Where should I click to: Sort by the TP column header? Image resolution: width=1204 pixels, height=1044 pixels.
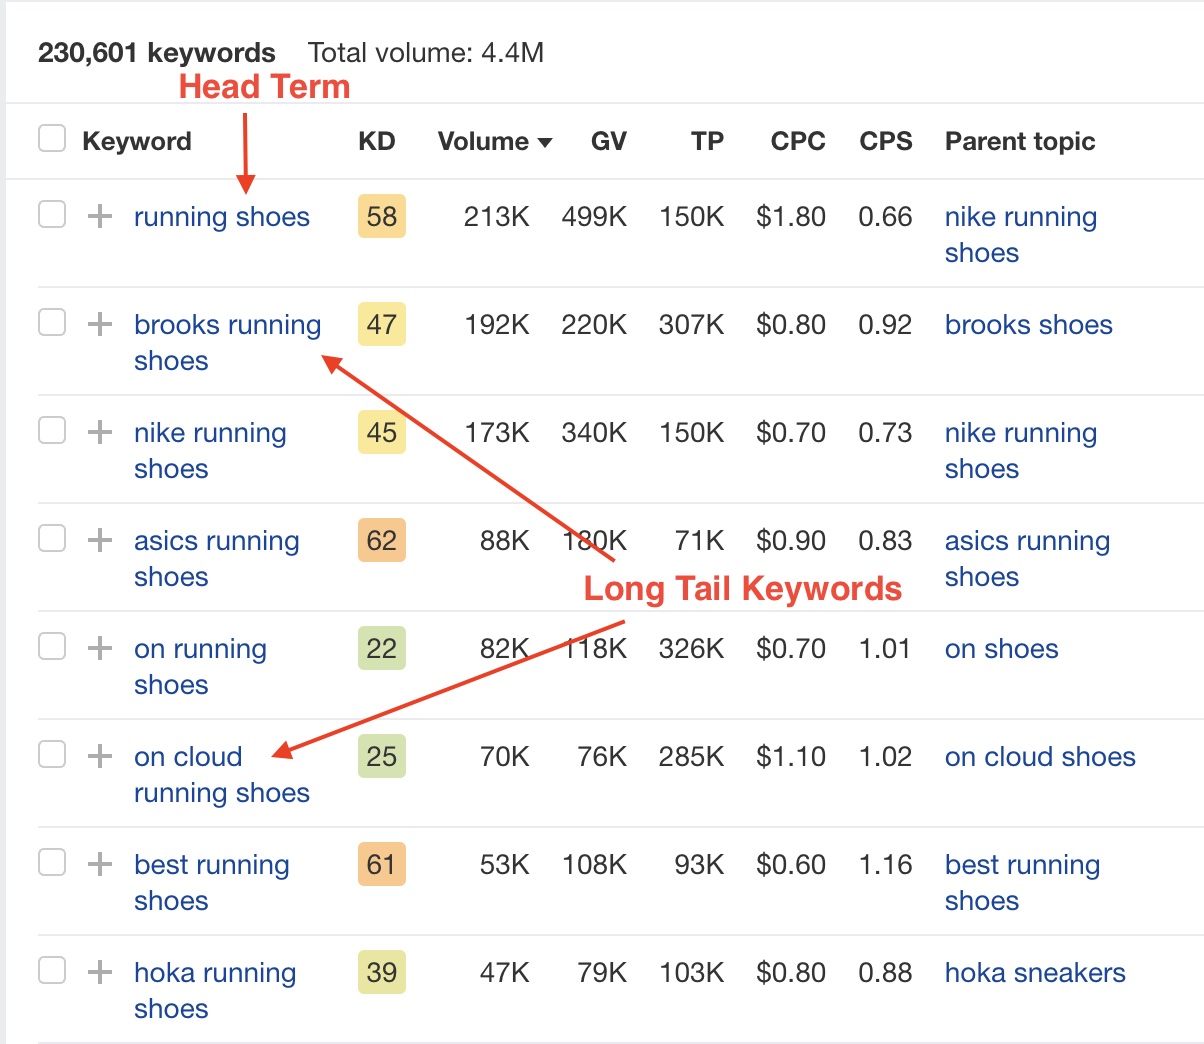[x=707, y=141]
